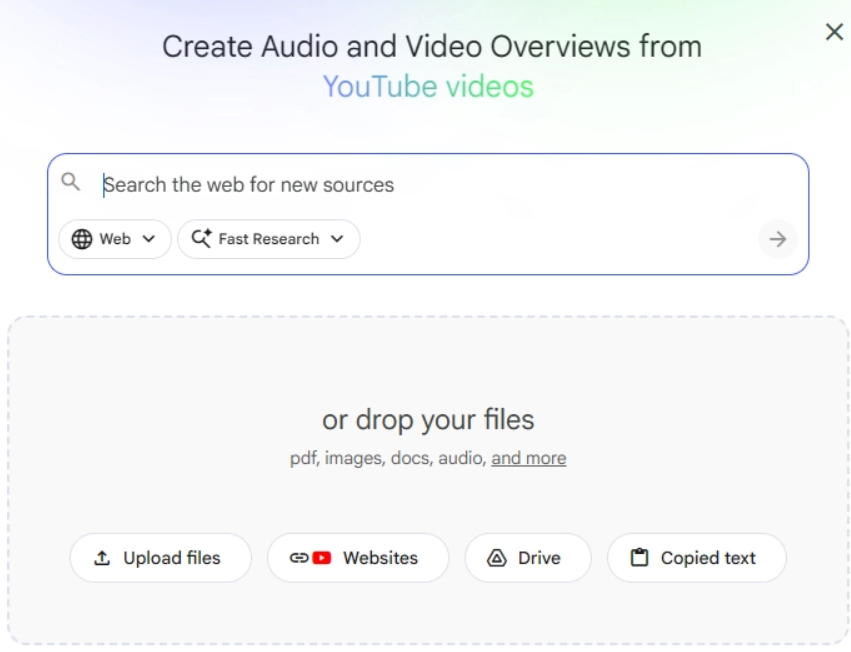Click the clipboard icon for Copied text
The width and height of the screenshot is (851, 652).
click(x=639, y=558)
